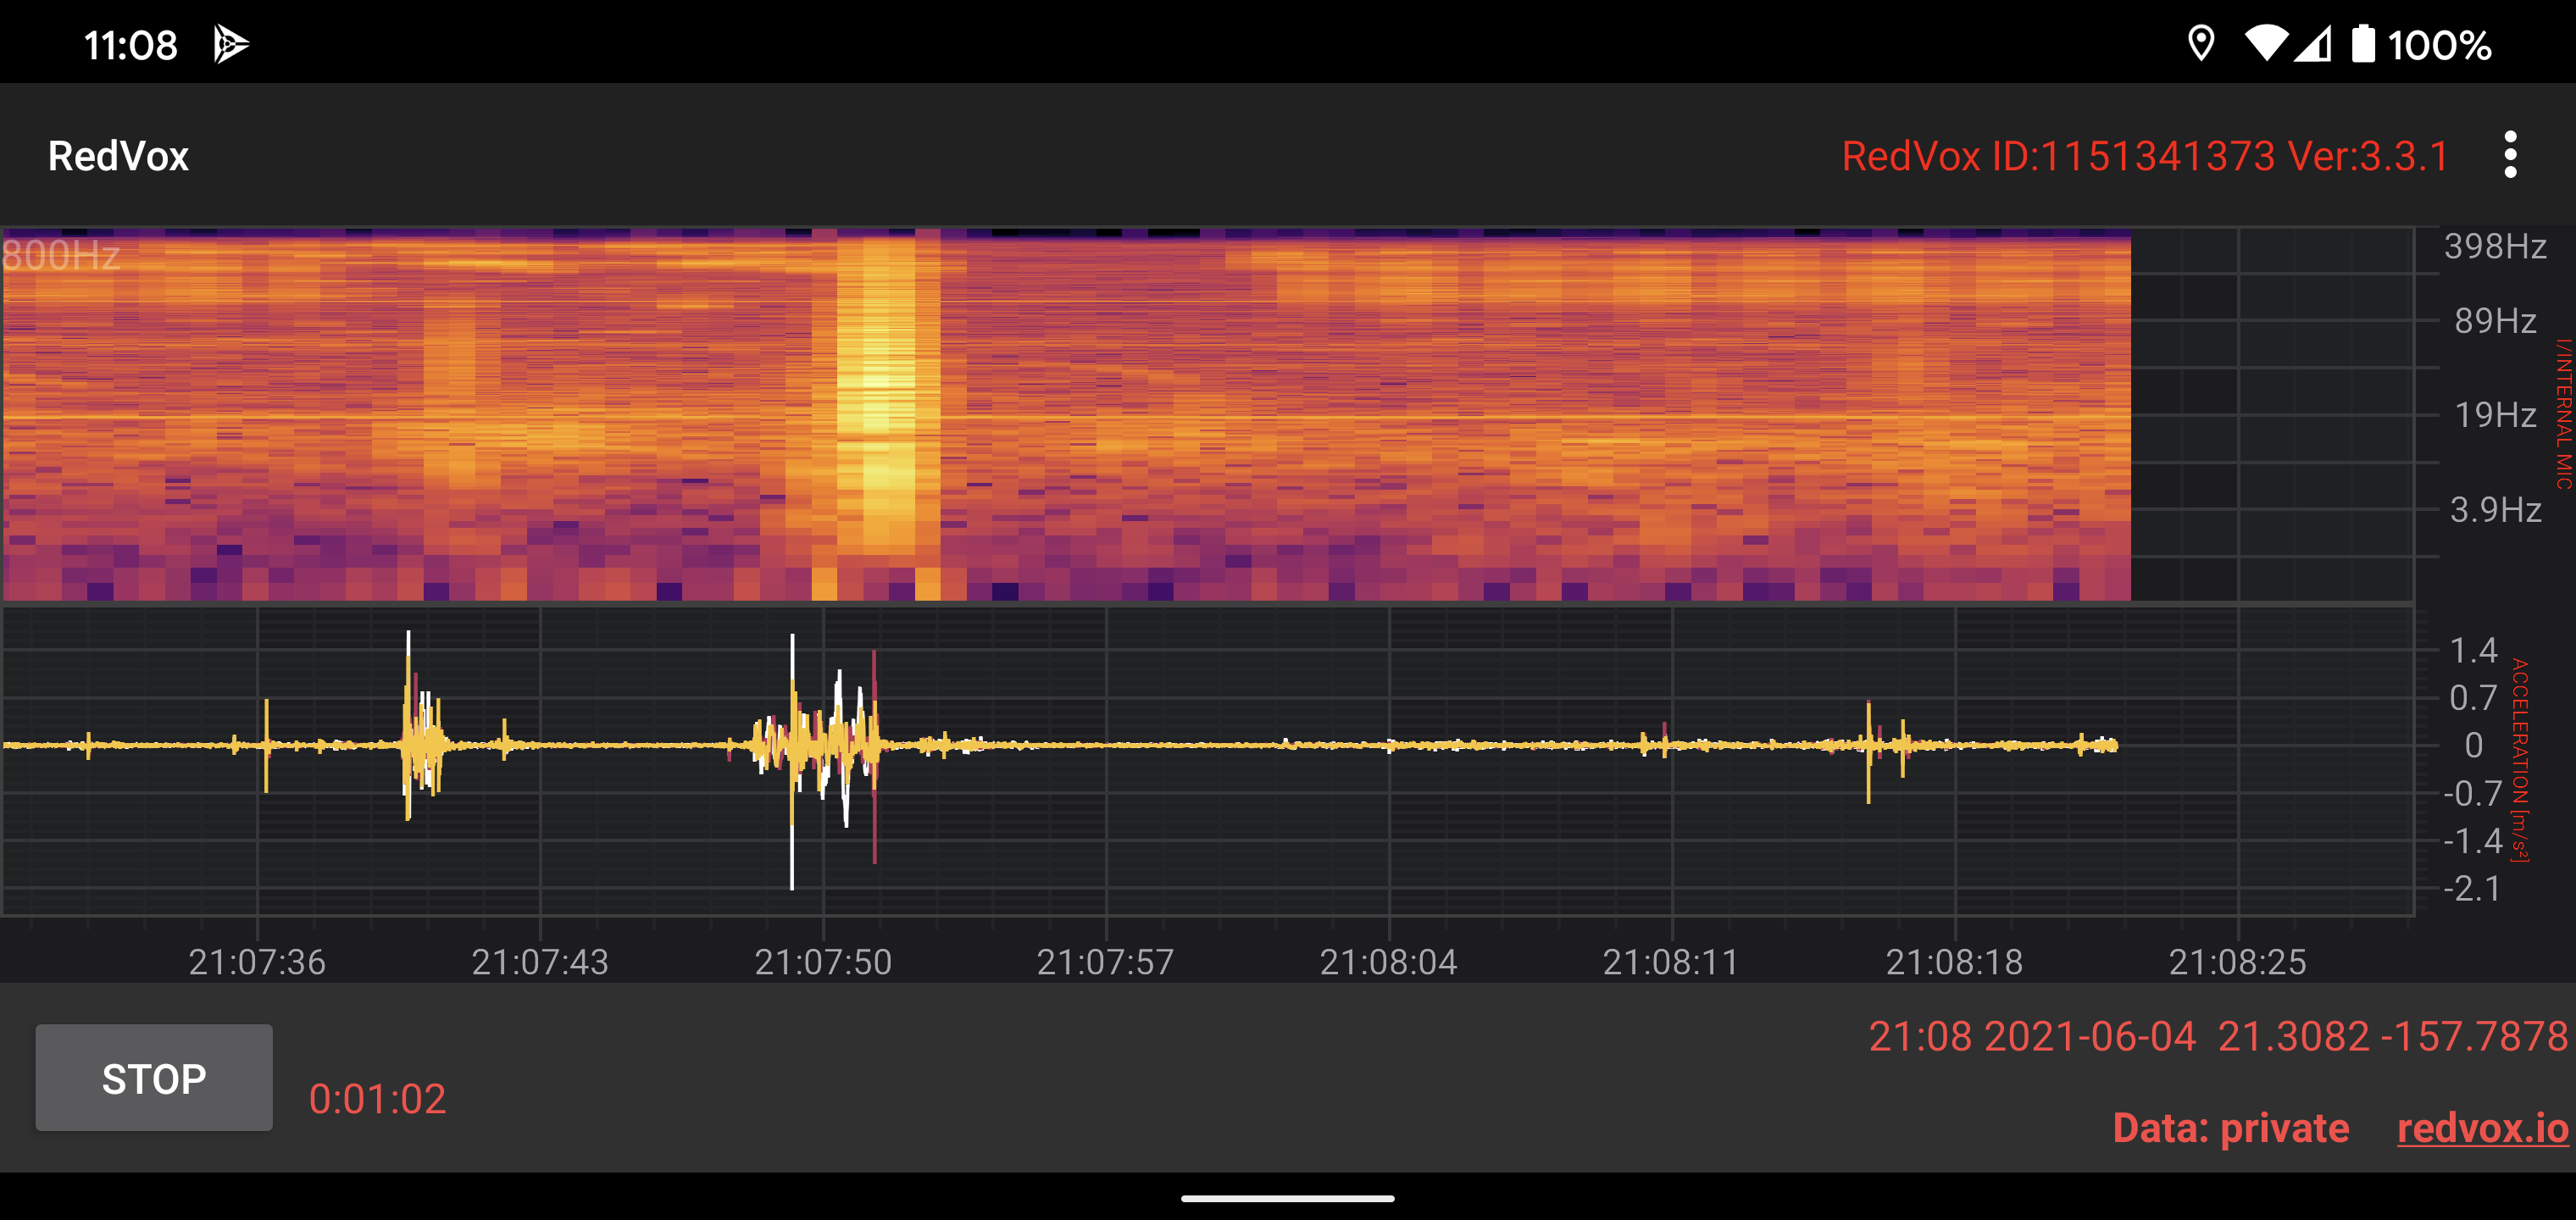Open the redvox.io link

point(2482,1128)
